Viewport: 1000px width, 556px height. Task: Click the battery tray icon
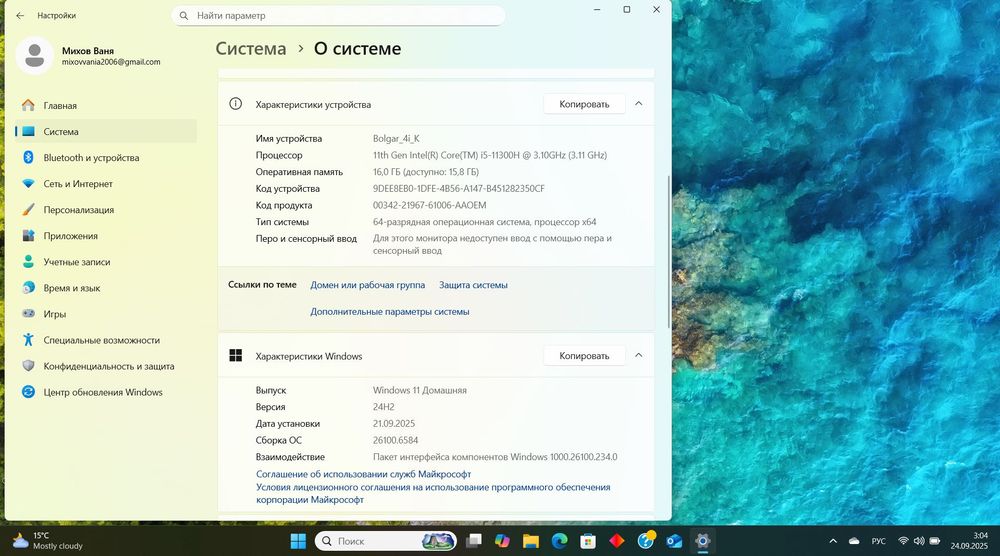coord(935,541)
